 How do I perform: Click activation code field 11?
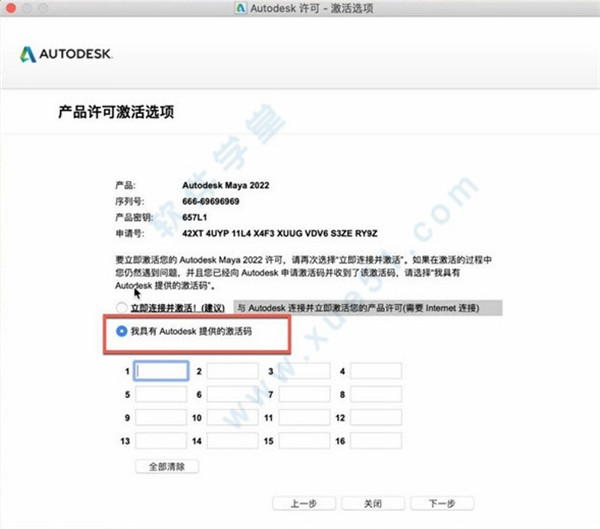coord(304,418)
